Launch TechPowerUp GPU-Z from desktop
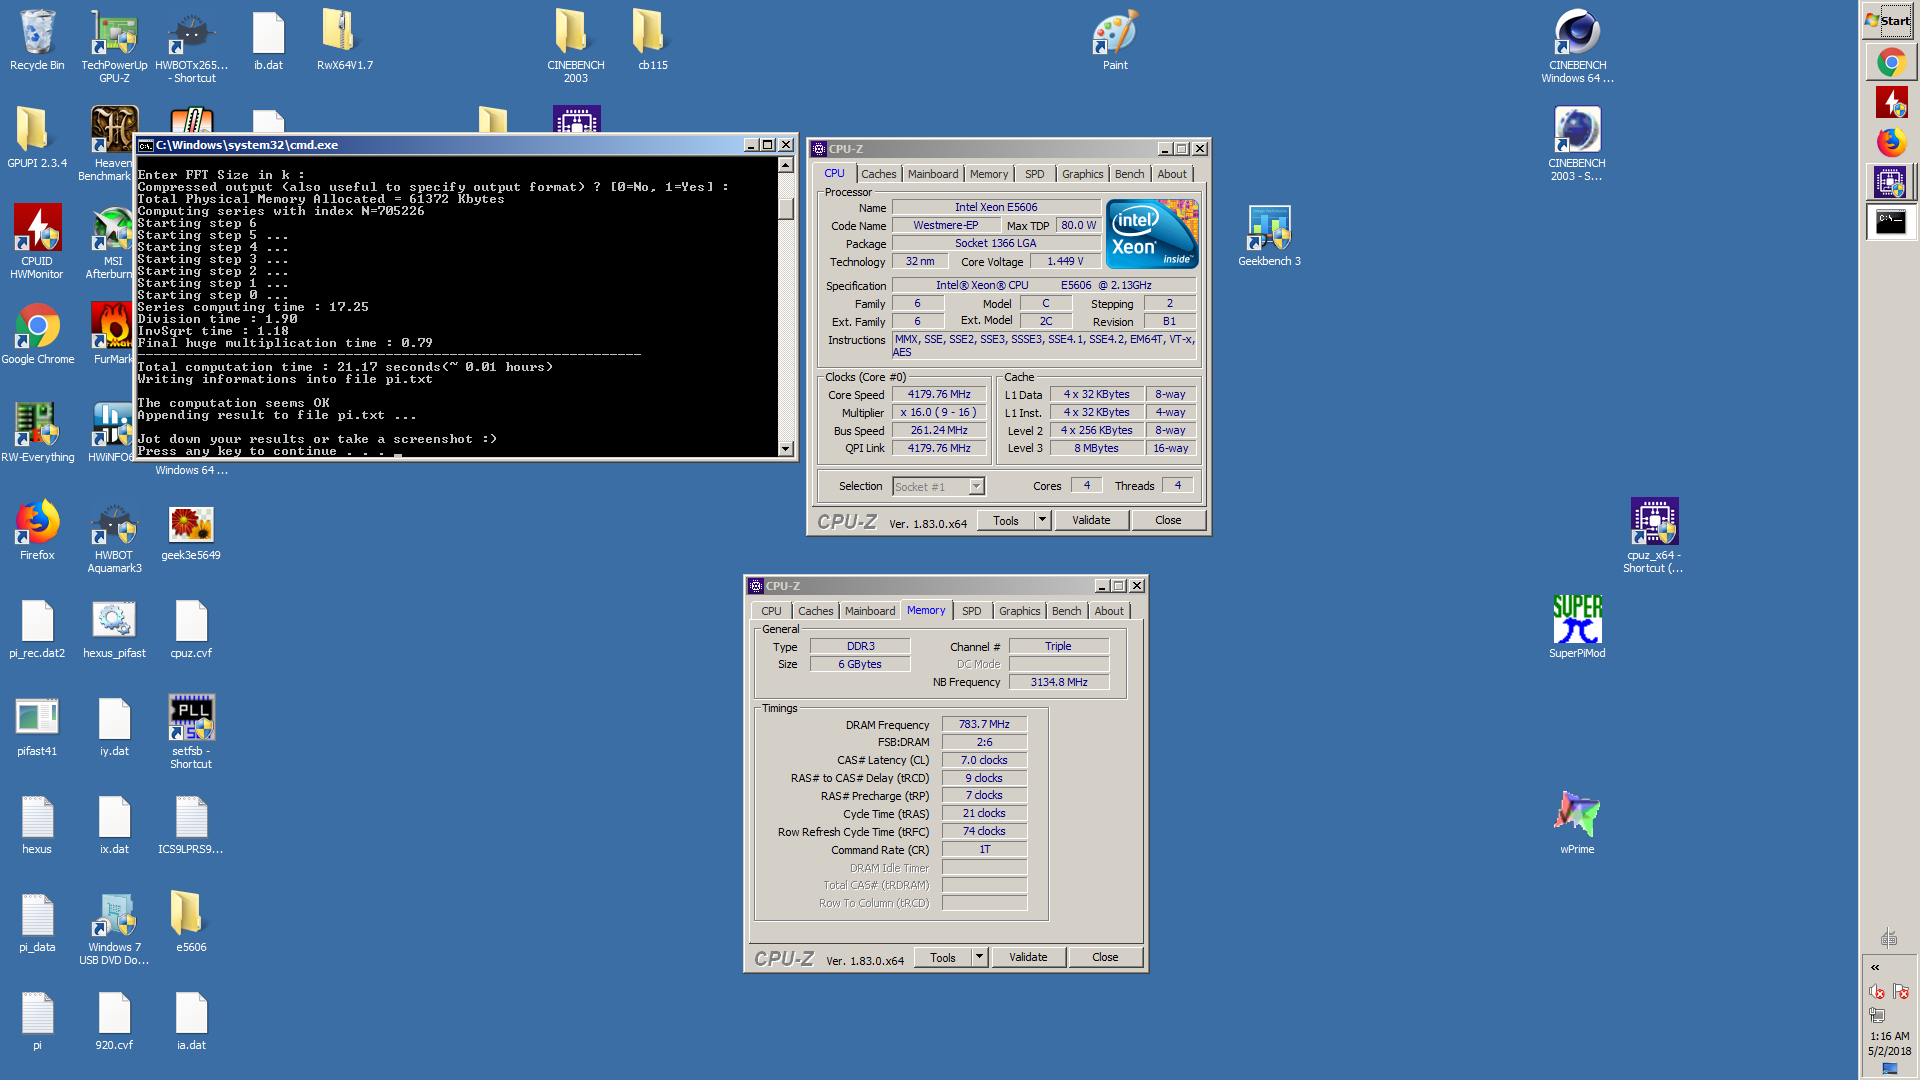Screen dimensions: 1920x1080 coord(114,45)
